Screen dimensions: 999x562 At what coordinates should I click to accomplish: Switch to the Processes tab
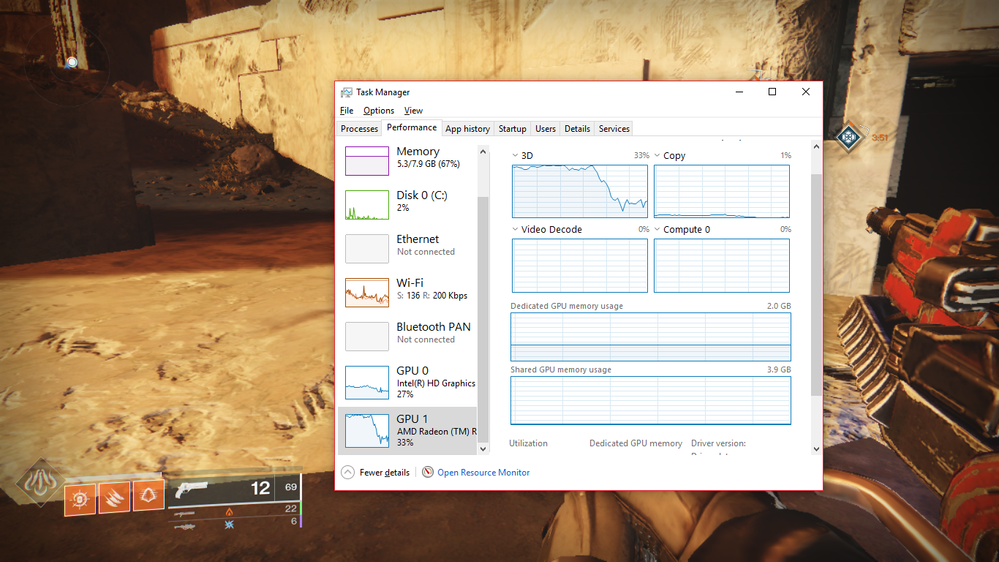(x=359, y=129)
